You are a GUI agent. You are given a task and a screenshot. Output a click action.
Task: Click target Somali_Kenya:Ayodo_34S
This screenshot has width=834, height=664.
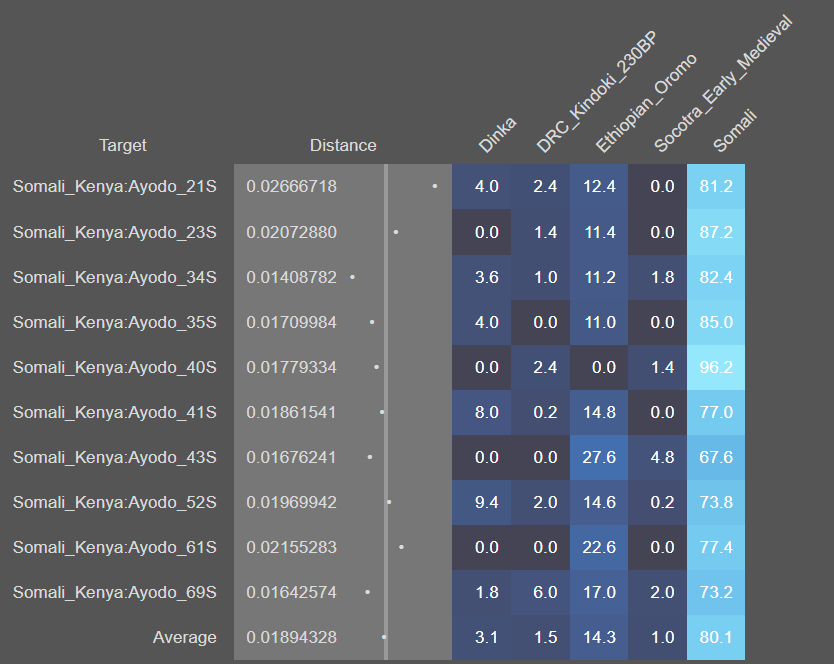pyautogui.click(x=114, y=277)
